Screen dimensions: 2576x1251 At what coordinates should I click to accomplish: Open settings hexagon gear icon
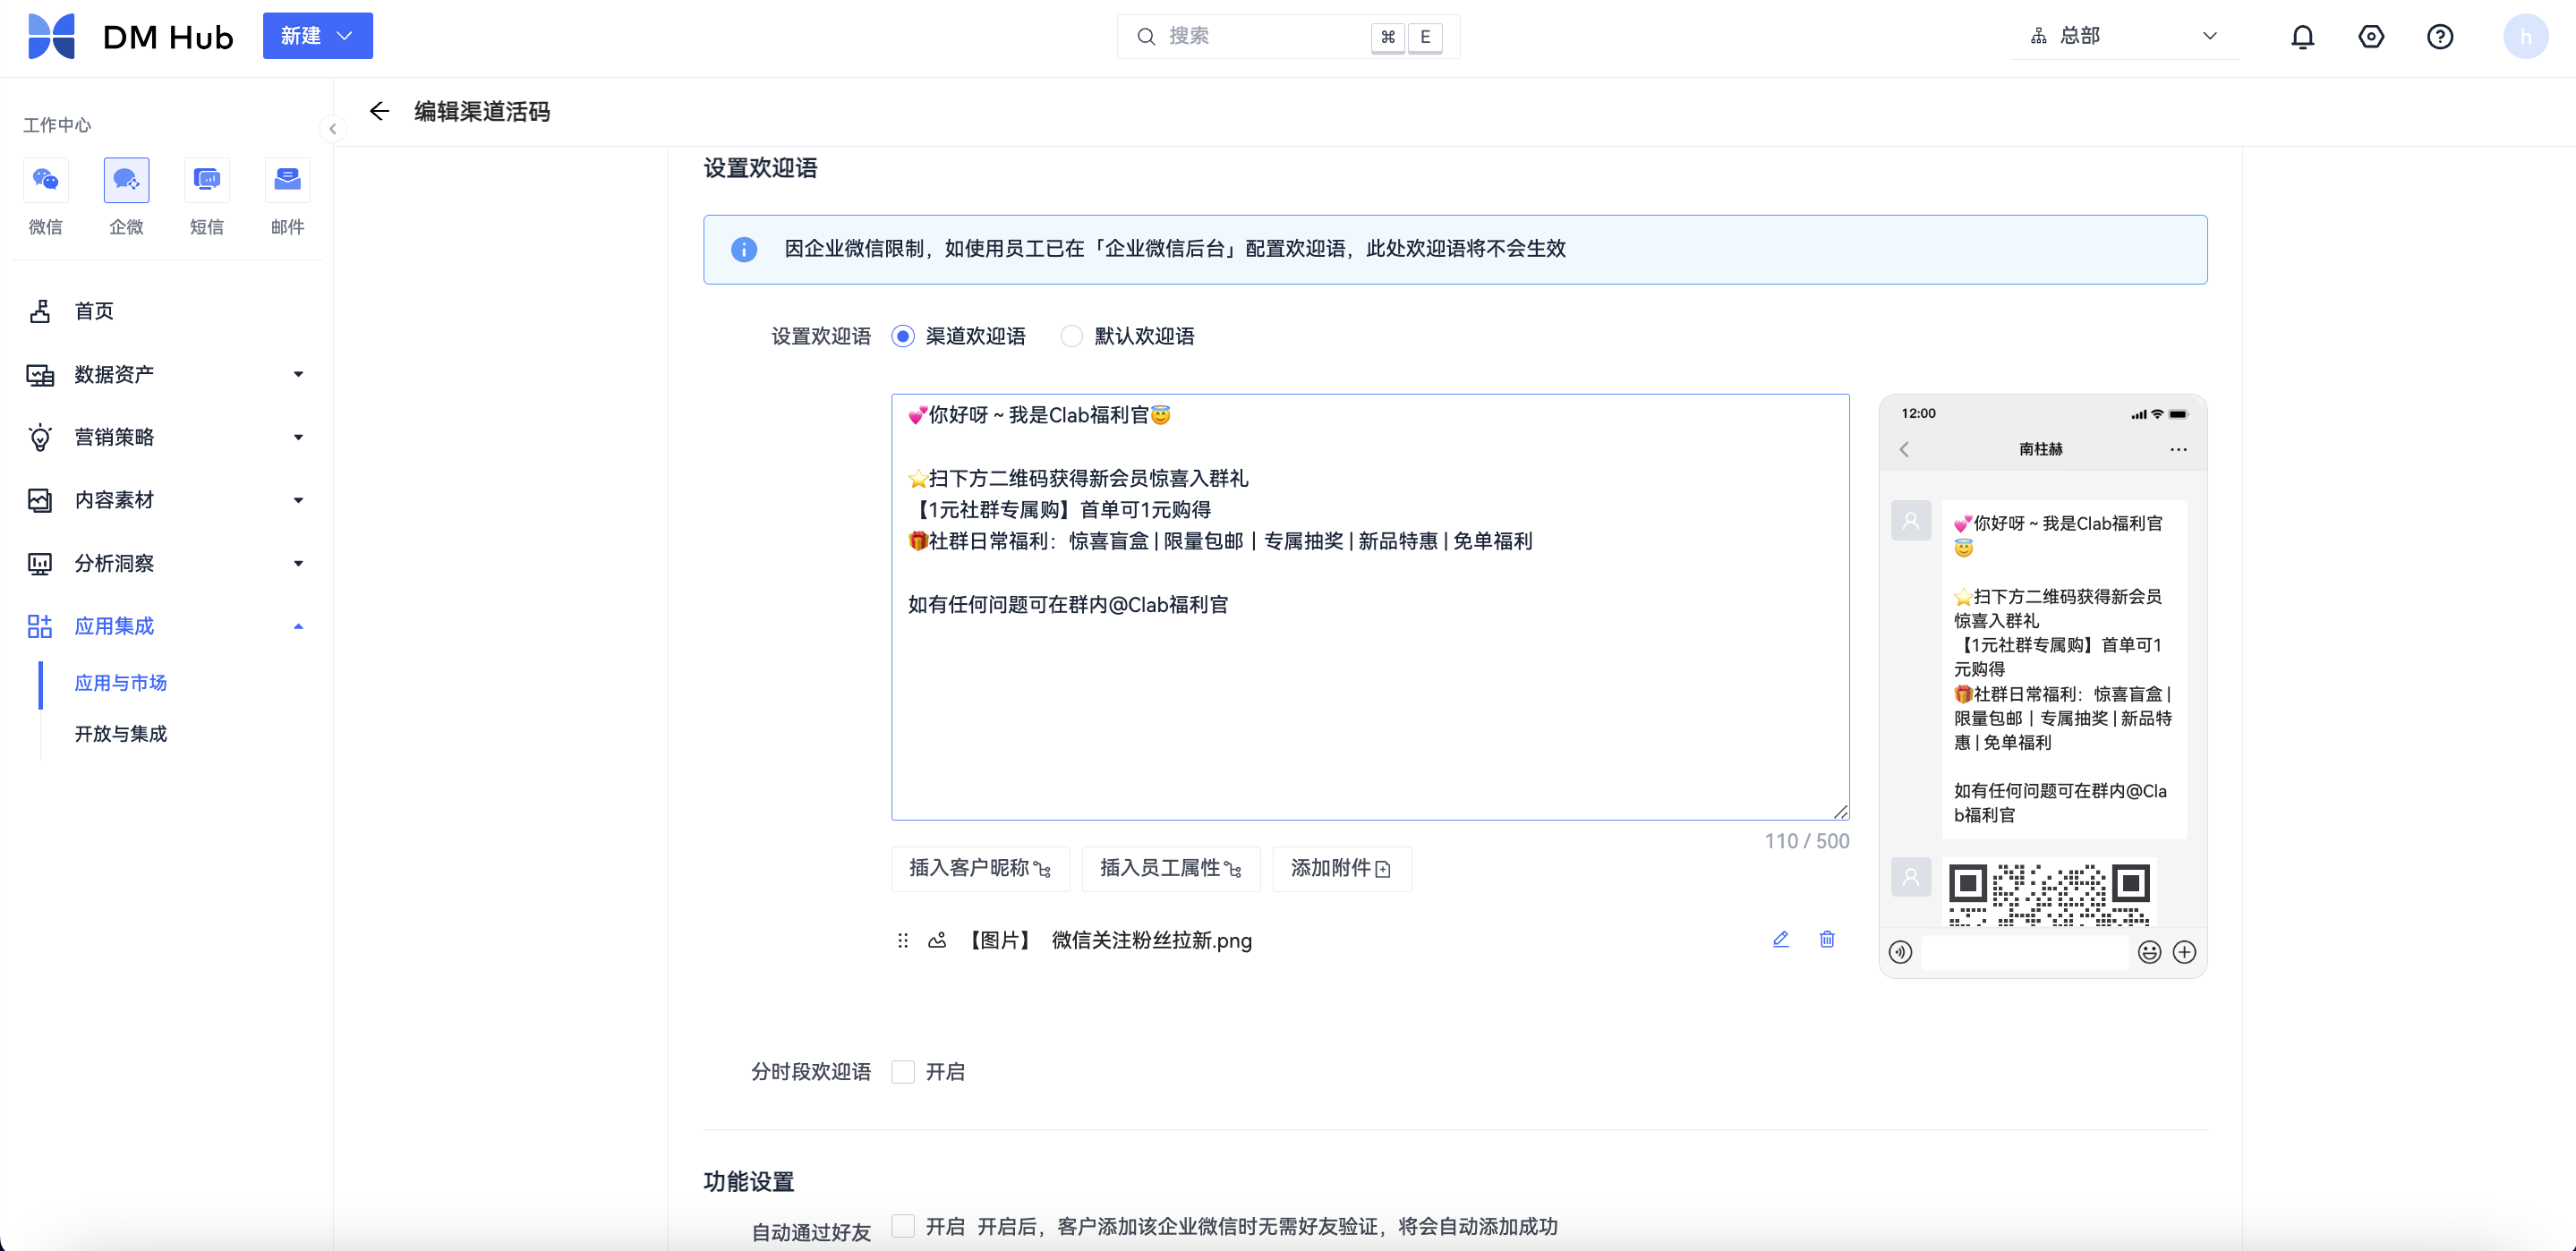click(2371, 37)
